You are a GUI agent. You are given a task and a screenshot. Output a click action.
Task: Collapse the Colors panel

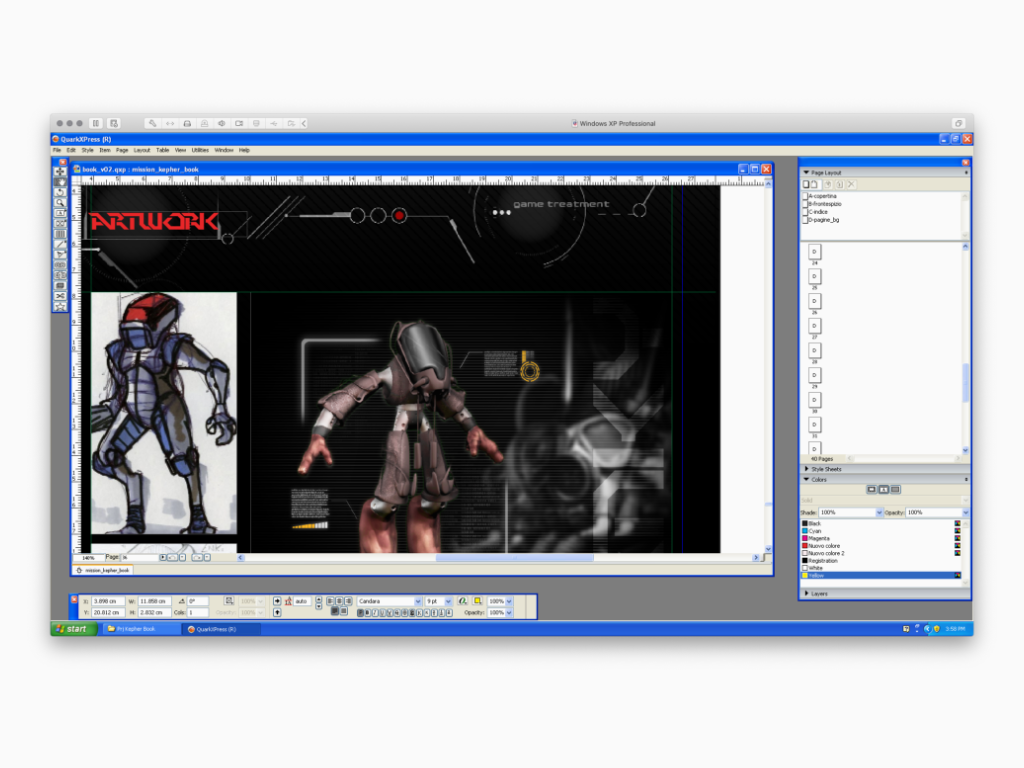tap(806, 479)
